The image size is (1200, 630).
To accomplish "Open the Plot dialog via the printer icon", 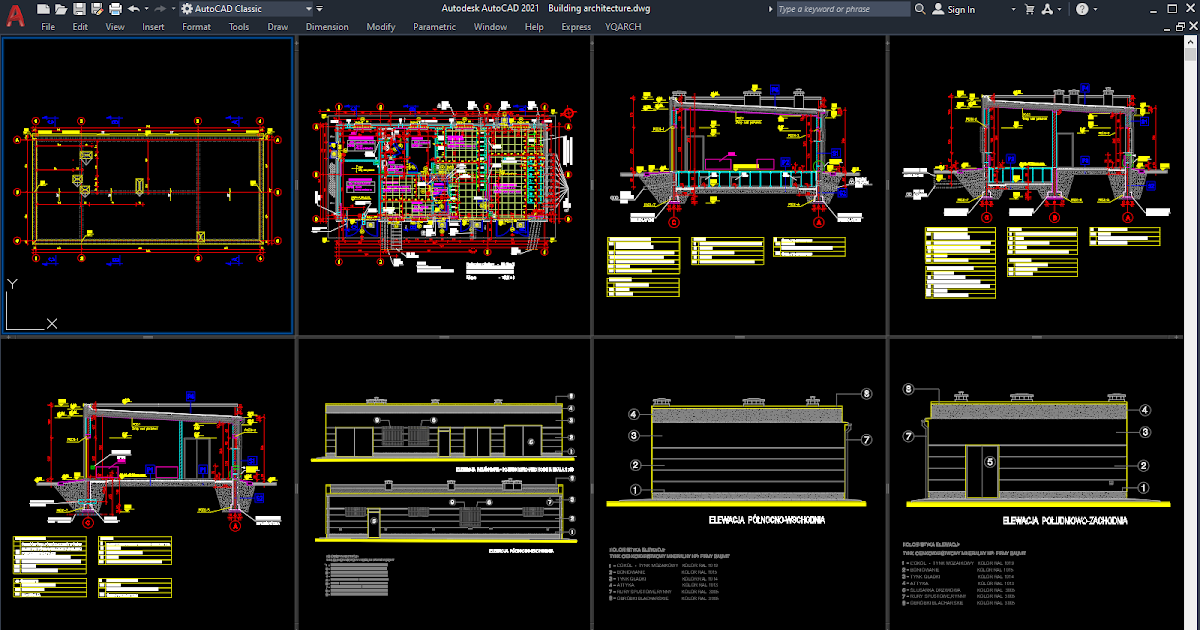I will [x=116, y=9].
